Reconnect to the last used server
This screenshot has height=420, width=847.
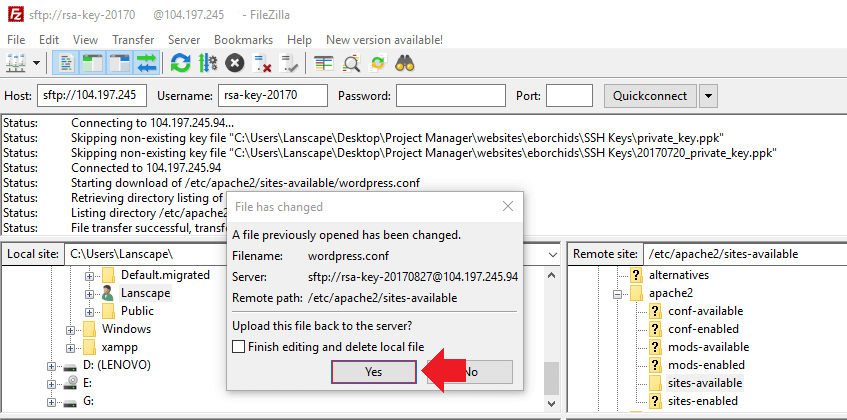[290, 63]
